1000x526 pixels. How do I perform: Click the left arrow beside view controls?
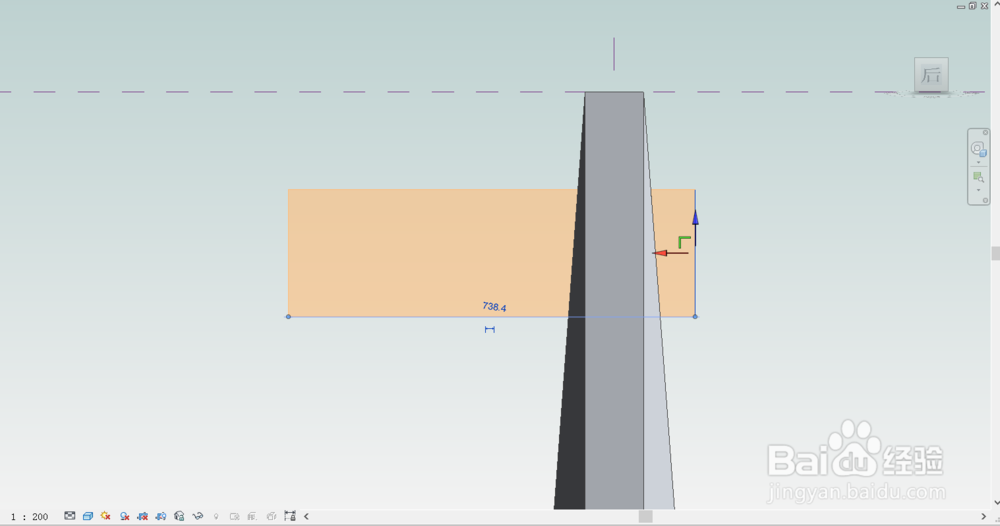click(x=306, y=516)
